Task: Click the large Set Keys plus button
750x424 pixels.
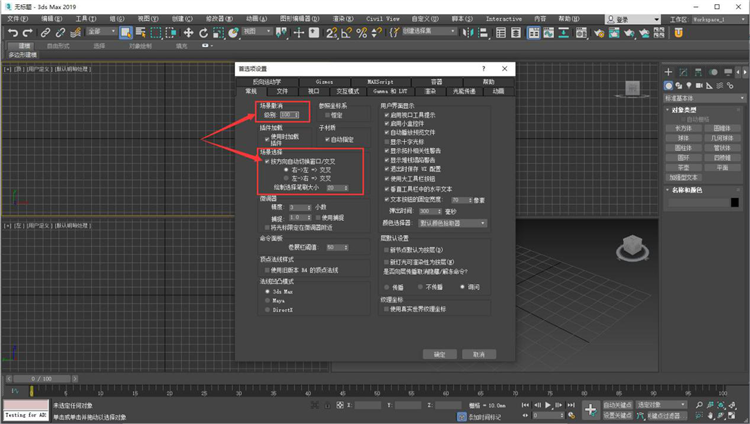Action: pos(591,410)
